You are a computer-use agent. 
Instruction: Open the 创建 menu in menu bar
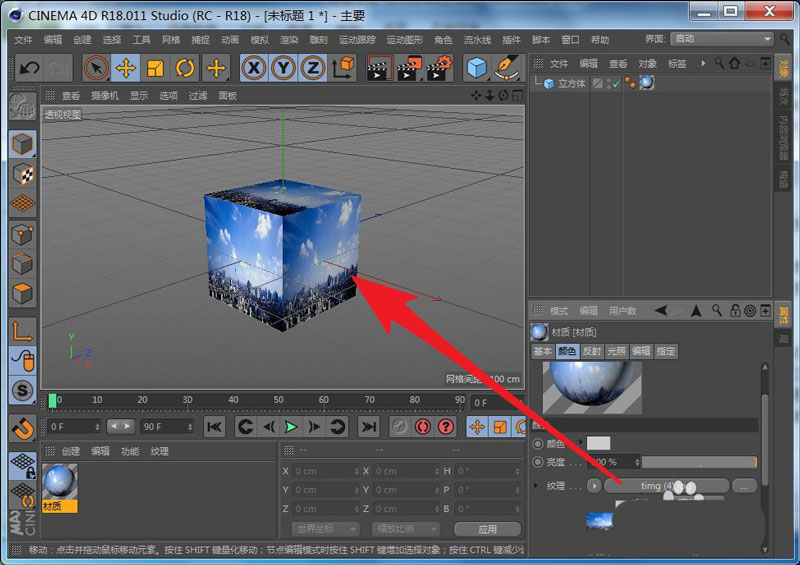(82, 40)
